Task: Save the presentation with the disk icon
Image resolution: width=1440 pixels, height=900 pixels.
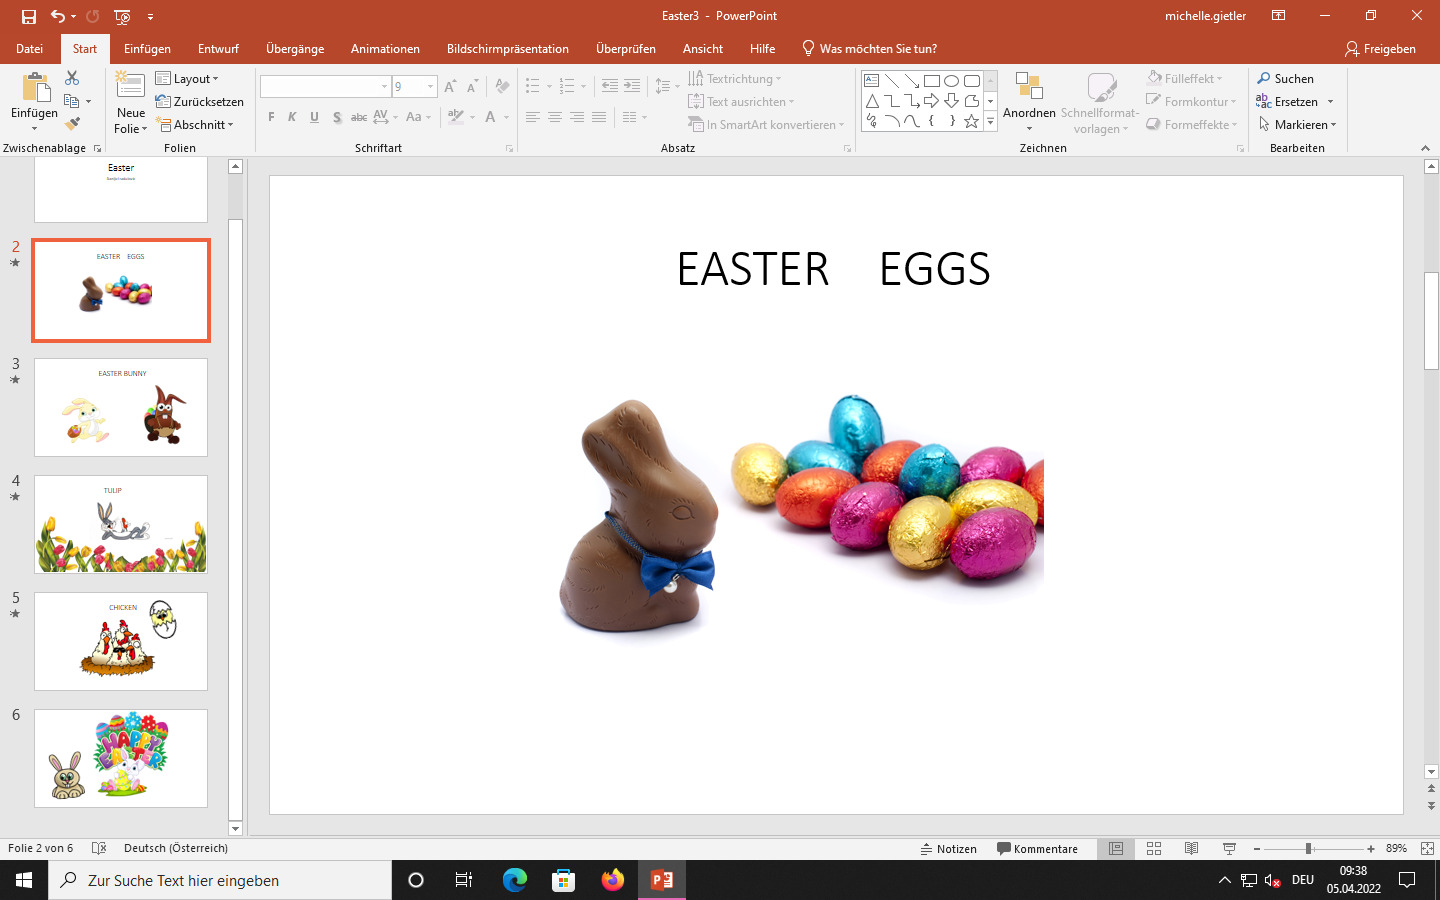Action: [29, 17]
